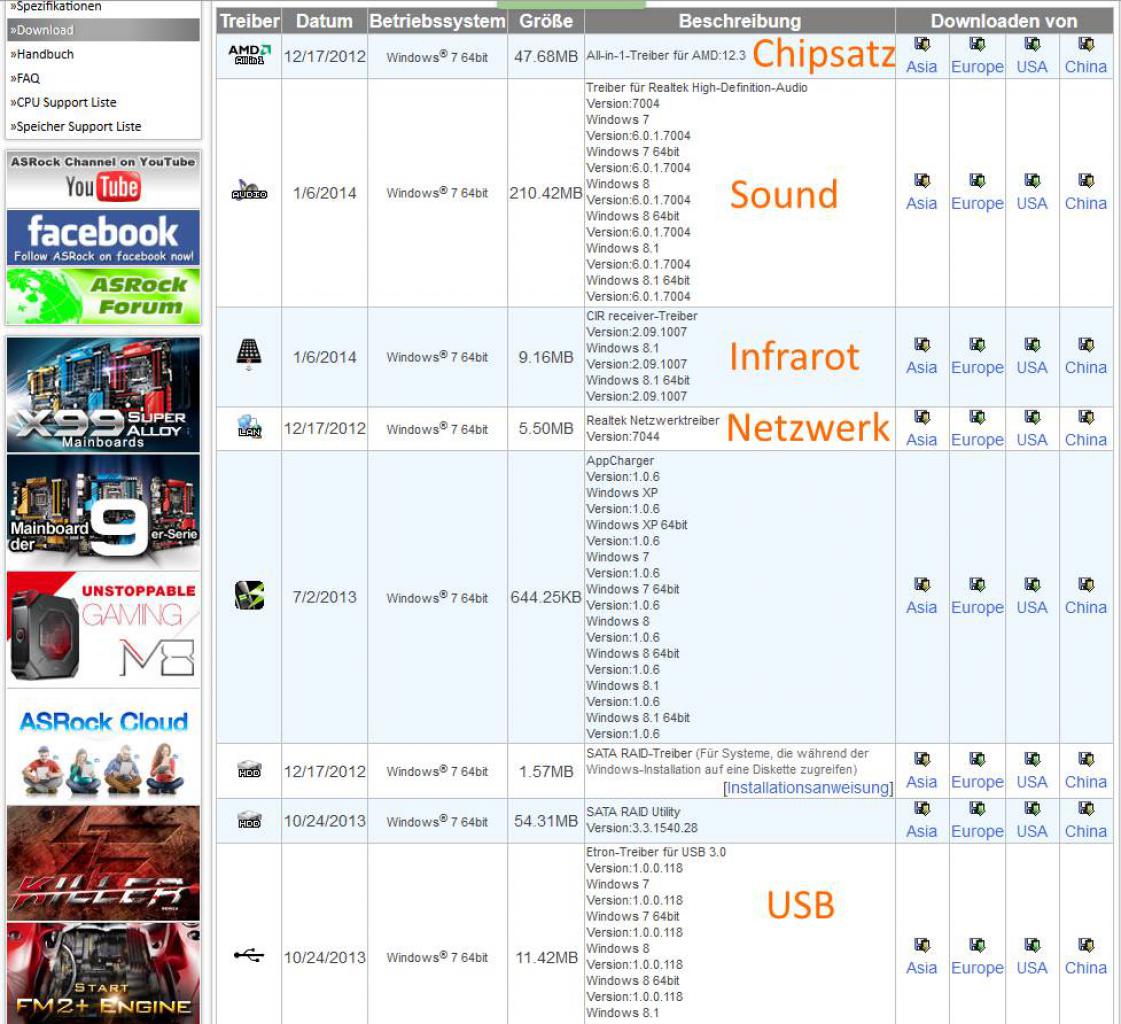Open the Installationsanweisung link
This screenshot has height=1024, width=1121.
[808, 787]
